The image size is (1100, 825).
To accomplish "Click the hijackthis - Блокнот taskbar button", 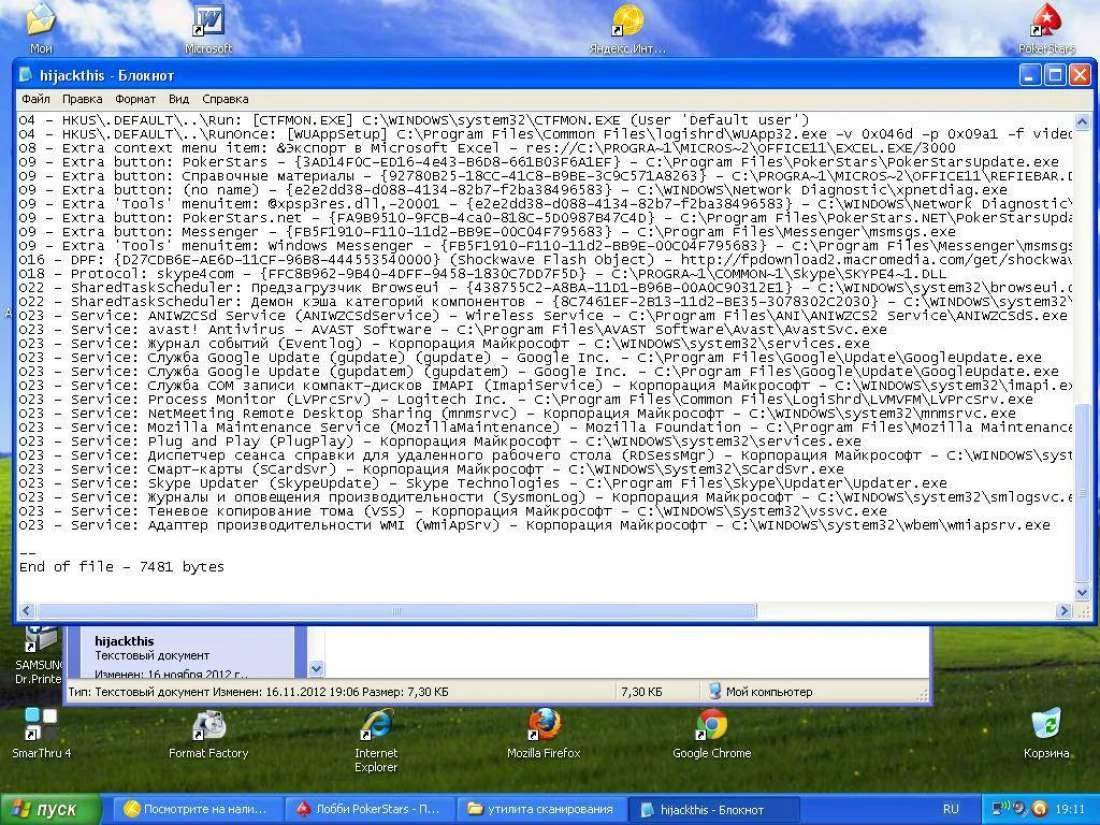I will point(713,810).
